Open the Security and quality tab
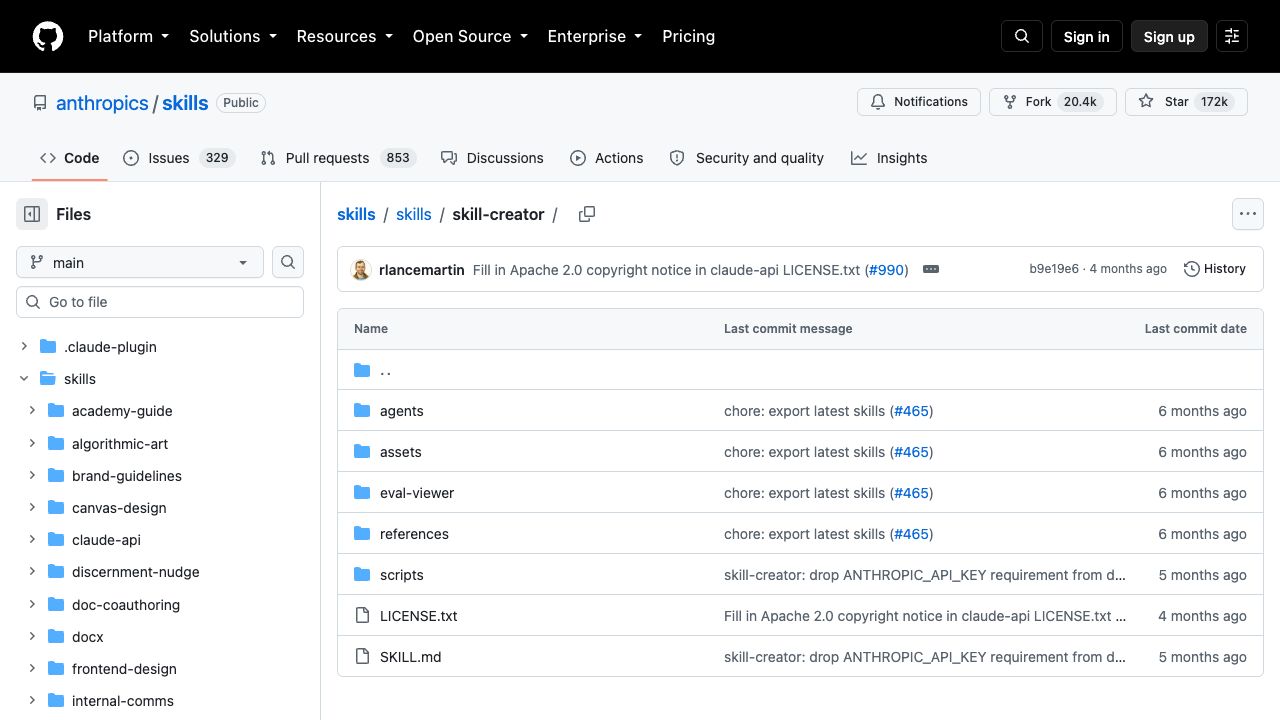 (x=747, y=158)
